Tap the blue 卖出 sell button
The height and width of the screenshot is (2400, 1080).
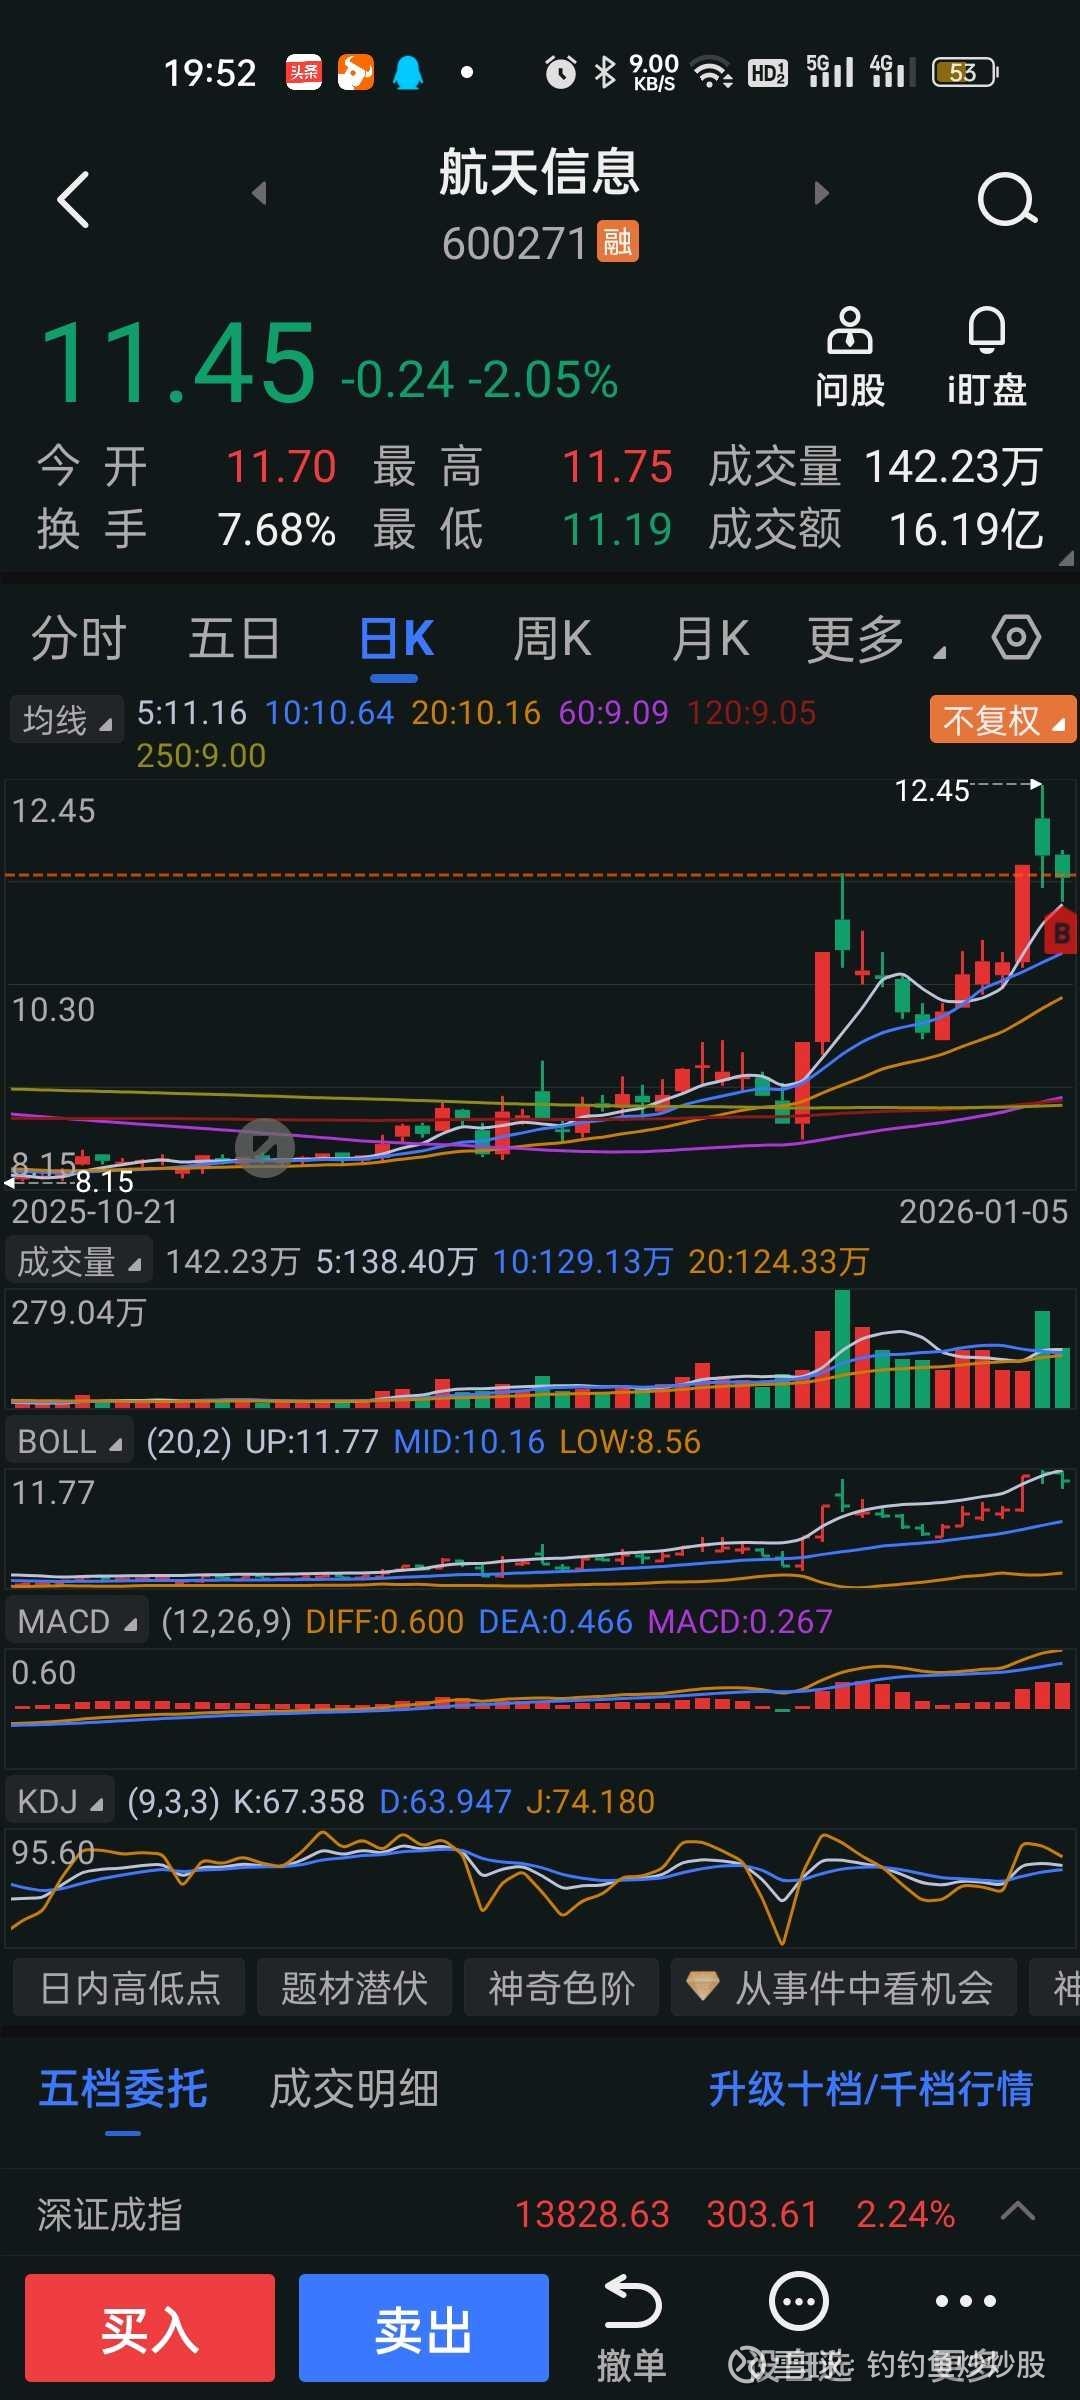(x=424, y=2328)
